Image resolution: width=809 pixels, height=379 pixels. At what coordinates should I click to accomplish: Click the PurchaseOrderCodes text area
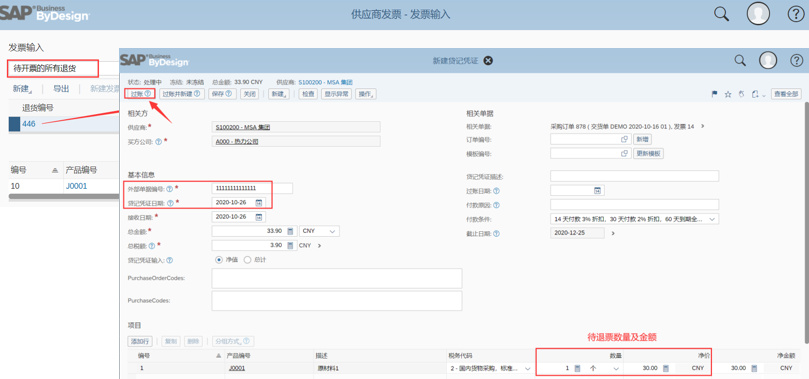pyautogui.click(x=337, y=278)
